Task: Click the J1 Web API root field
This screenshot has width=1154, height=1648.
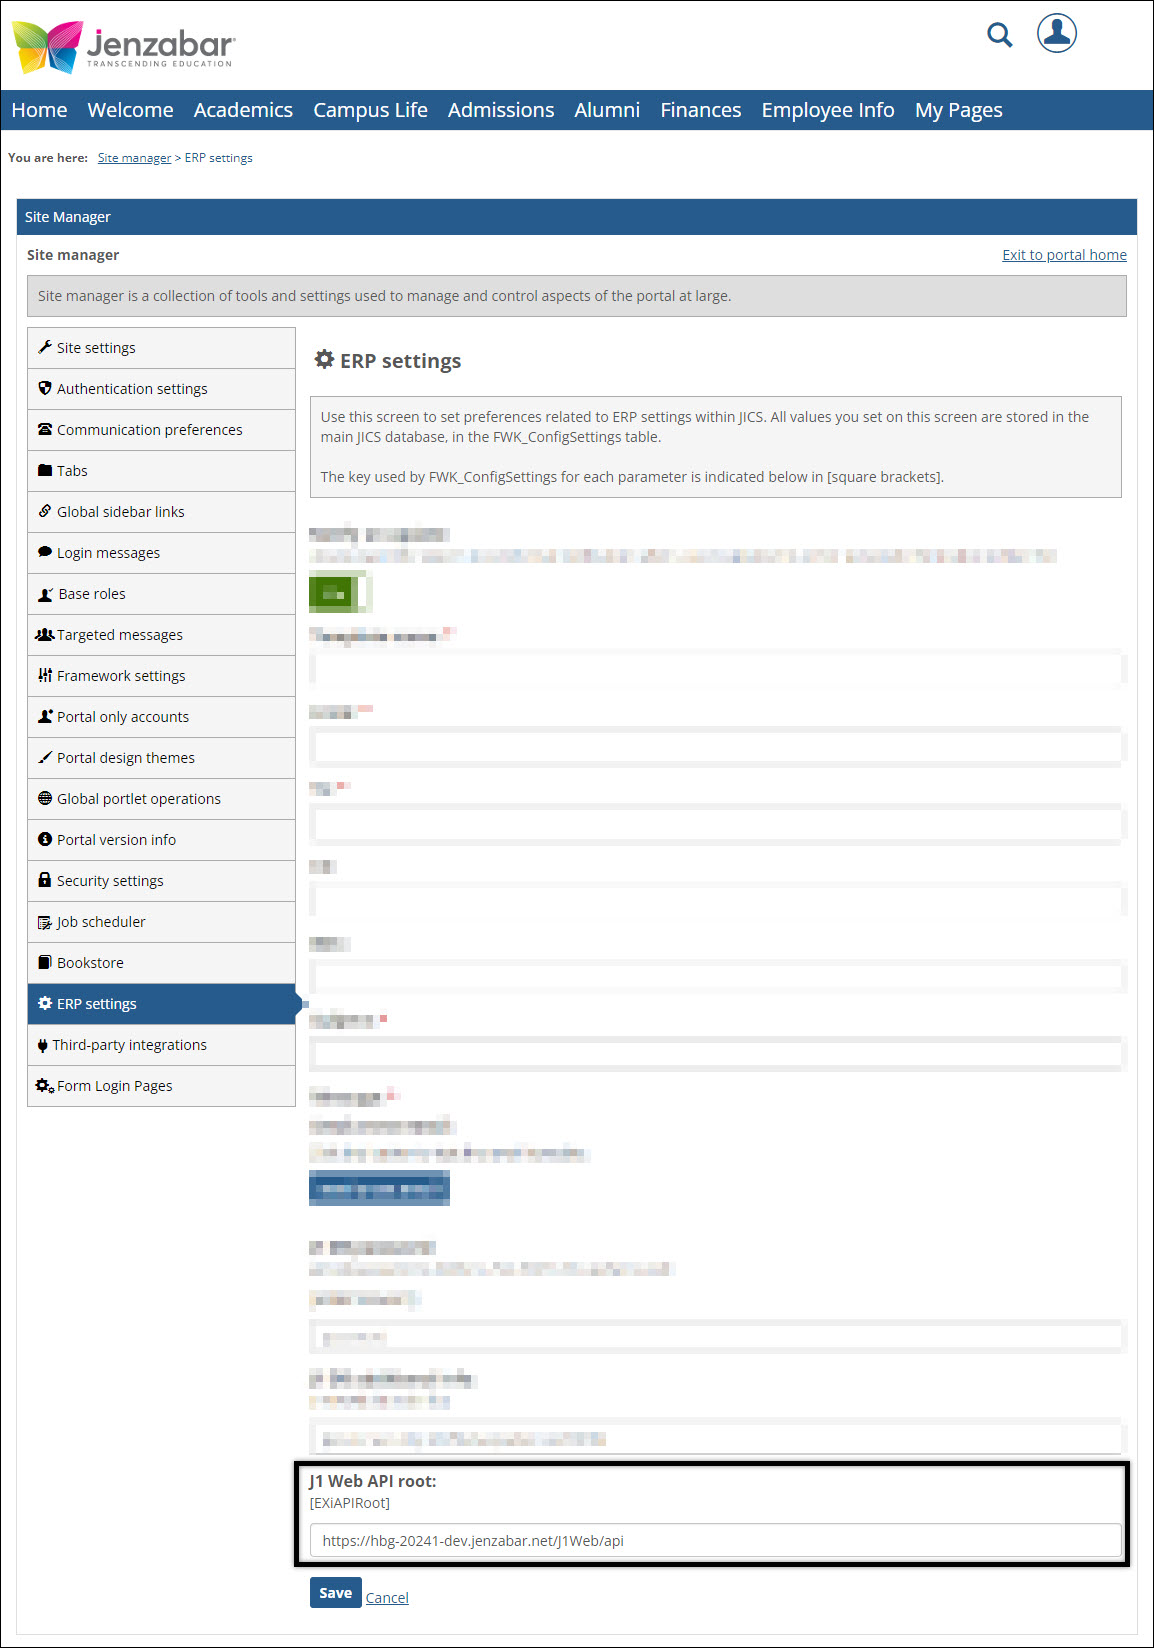Action: pos(715,1540)
